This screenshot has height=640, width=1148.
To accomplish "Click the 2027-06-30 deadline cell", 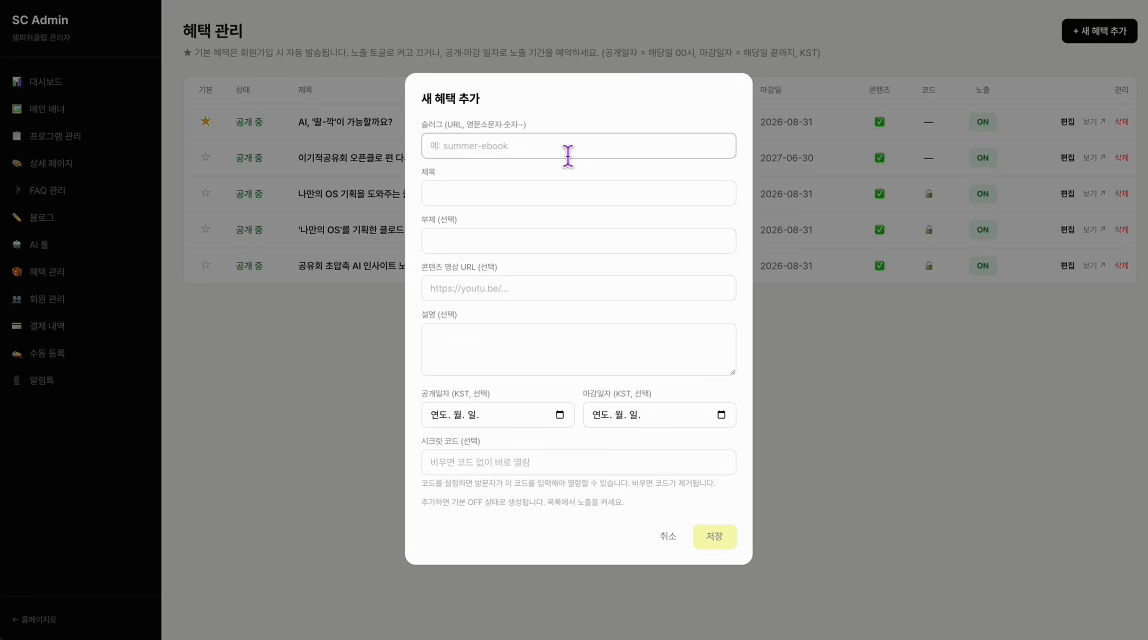I will point(786,158).
